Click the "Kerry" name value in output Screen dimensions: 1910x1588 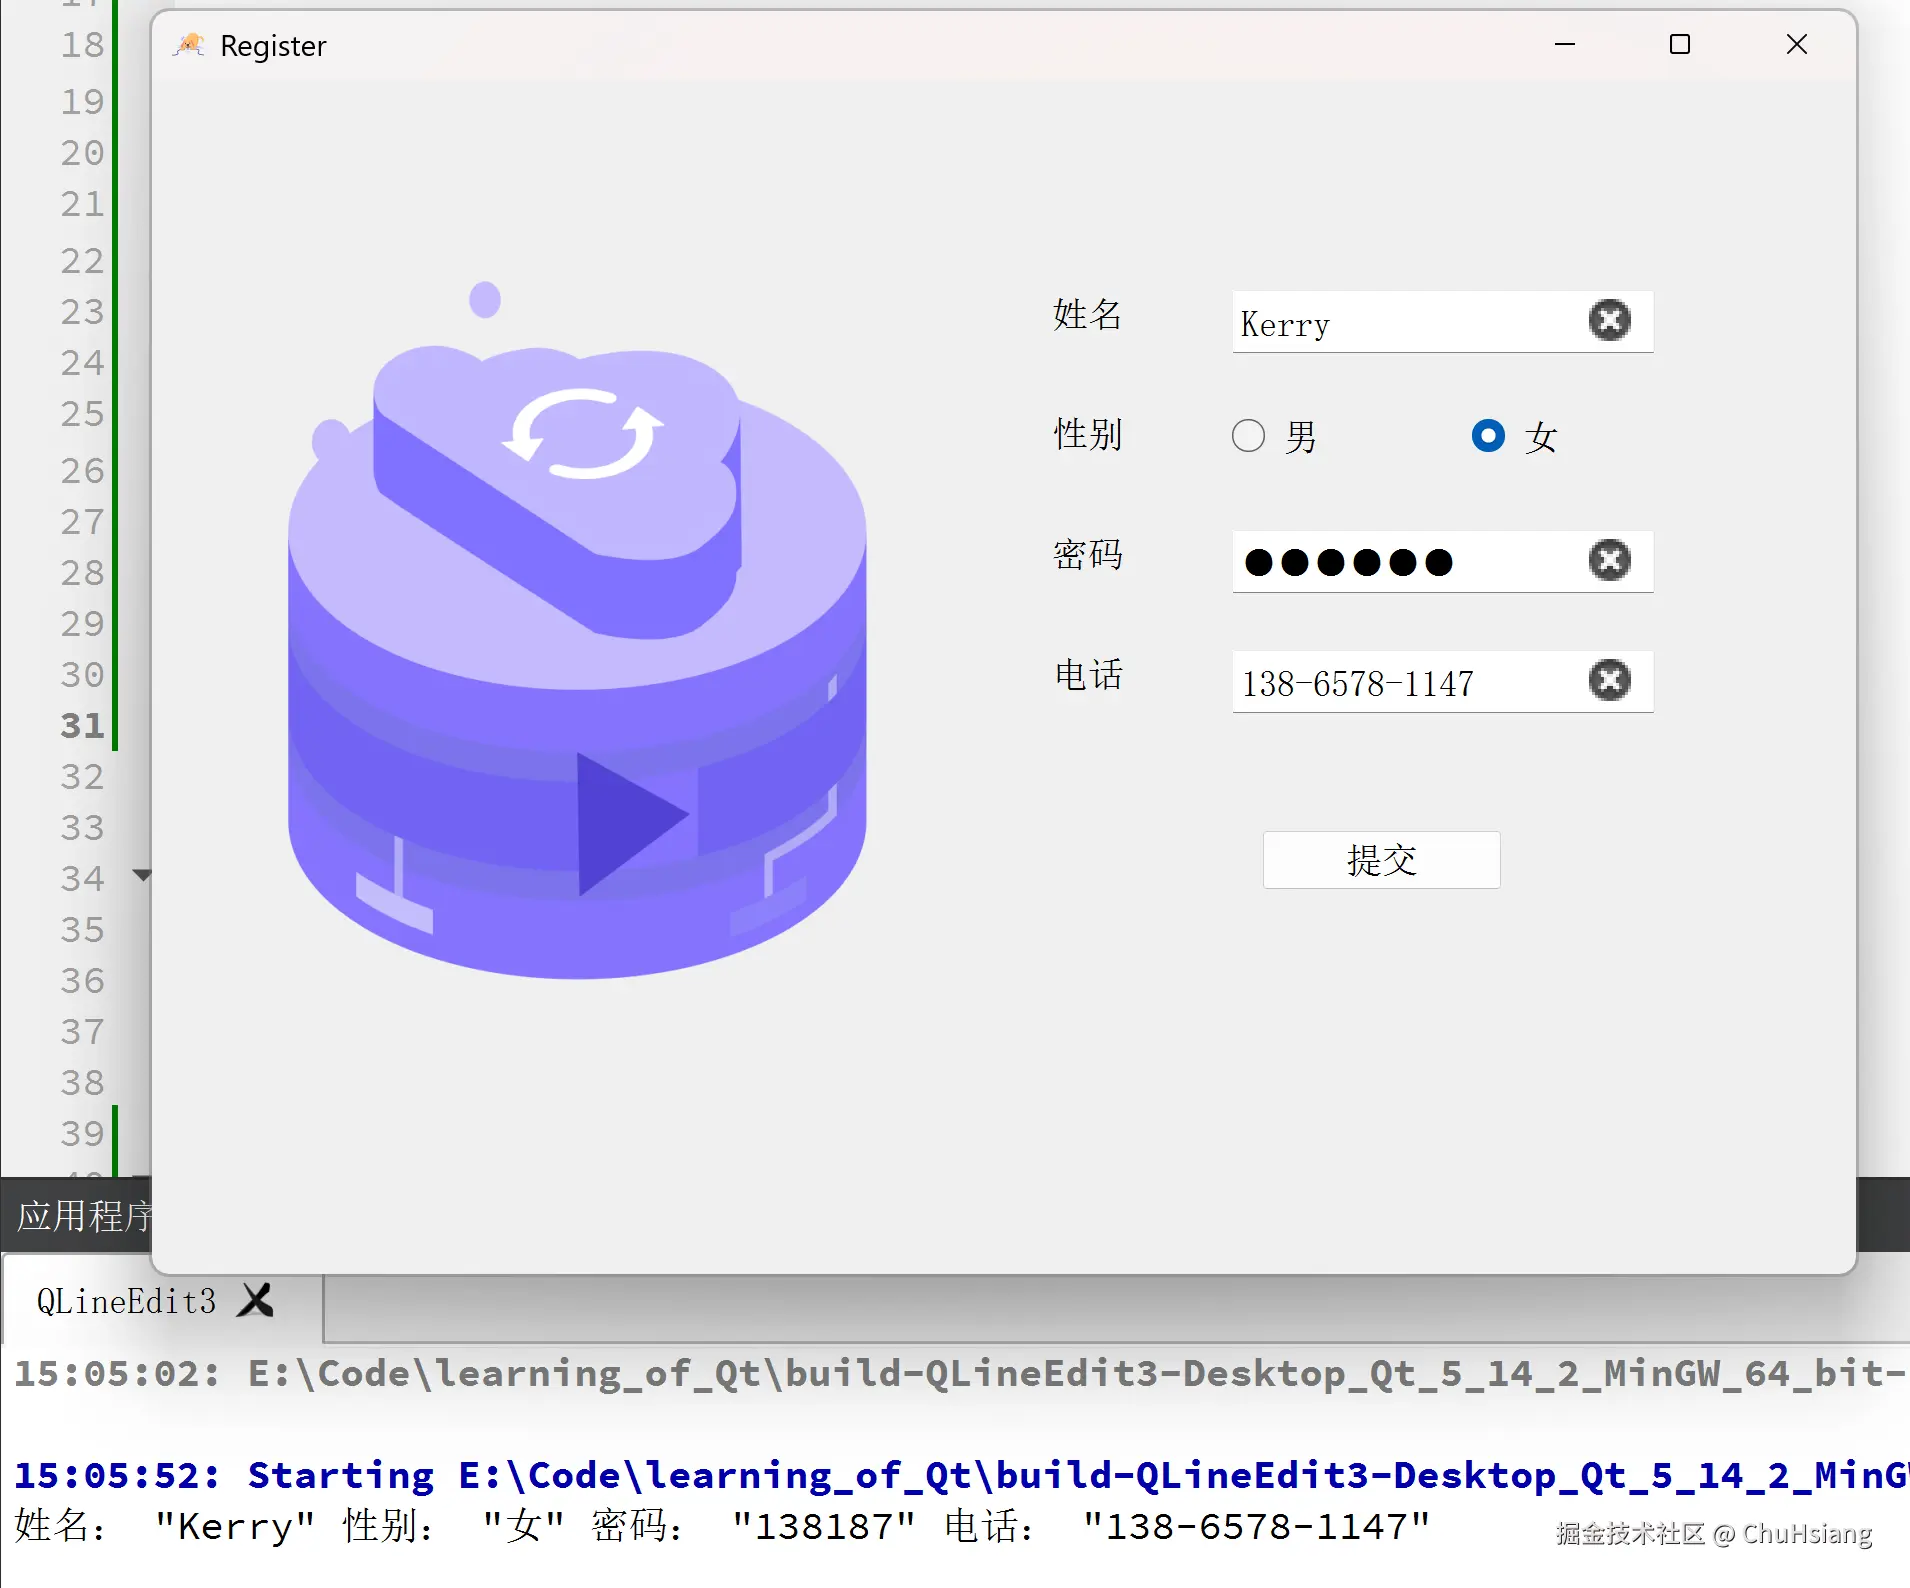click(x=235, y=1527)
